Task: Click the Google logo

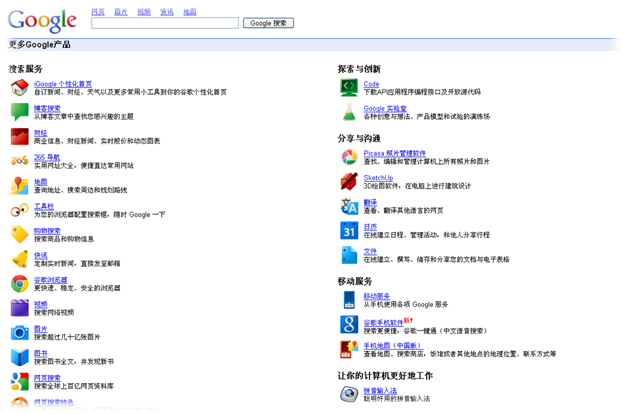Action: click(x=42, y=20)
